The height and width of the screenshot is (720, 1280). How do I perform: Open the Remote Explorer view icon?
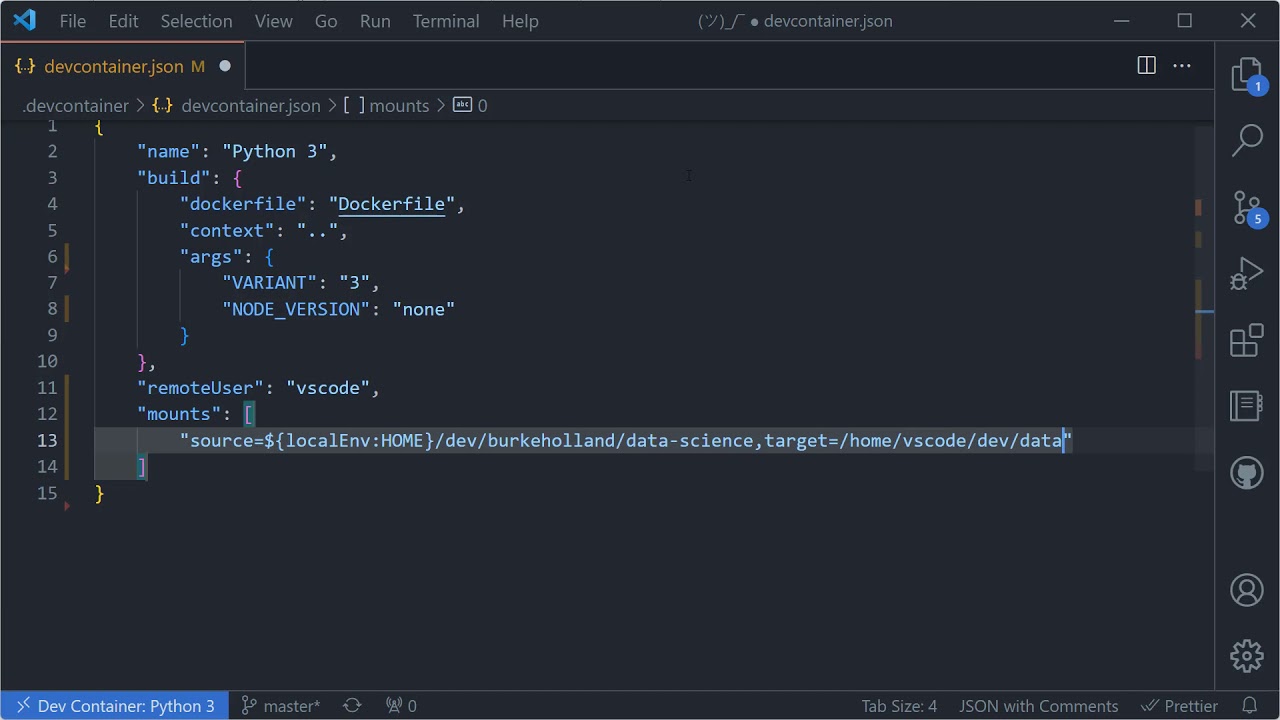click(1247, 405)
